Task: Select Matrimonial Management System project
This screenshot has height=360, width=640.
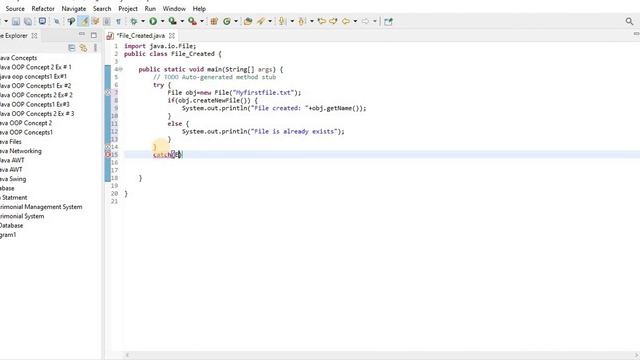Action: click(x=41, y=207)
